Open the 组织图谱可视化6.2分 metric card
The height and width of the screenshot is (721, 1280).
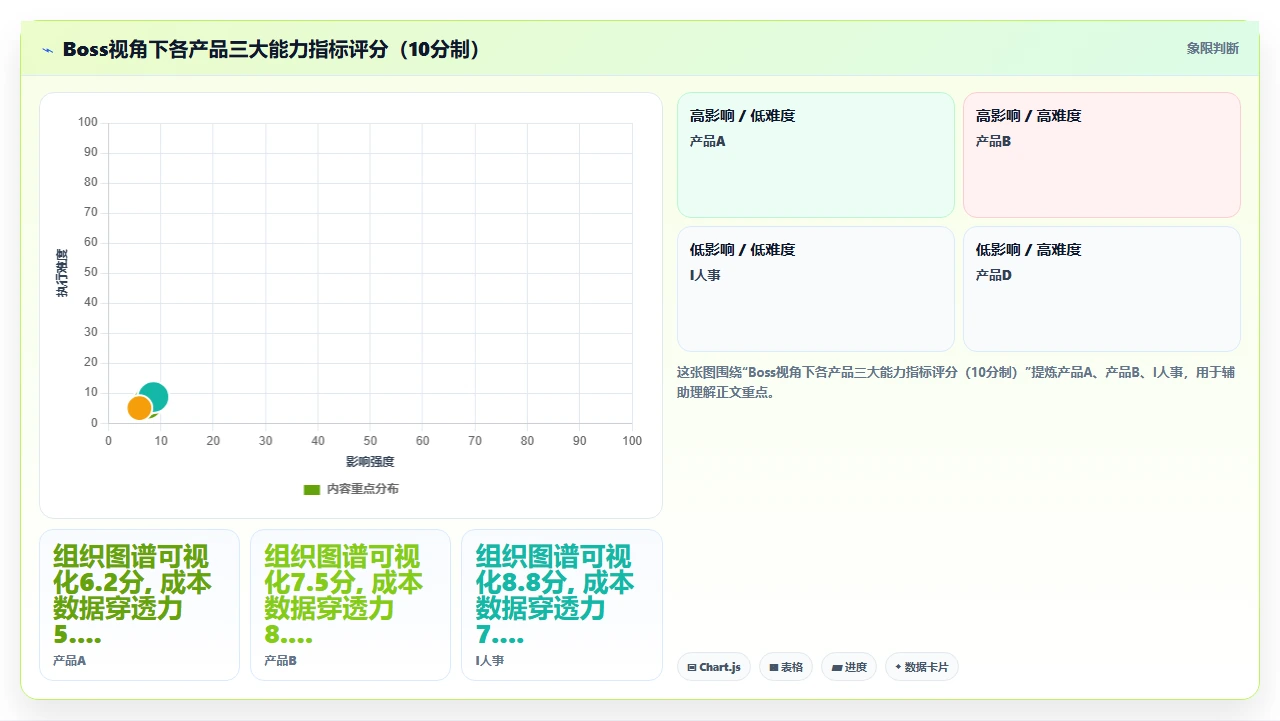pos(139,605)
